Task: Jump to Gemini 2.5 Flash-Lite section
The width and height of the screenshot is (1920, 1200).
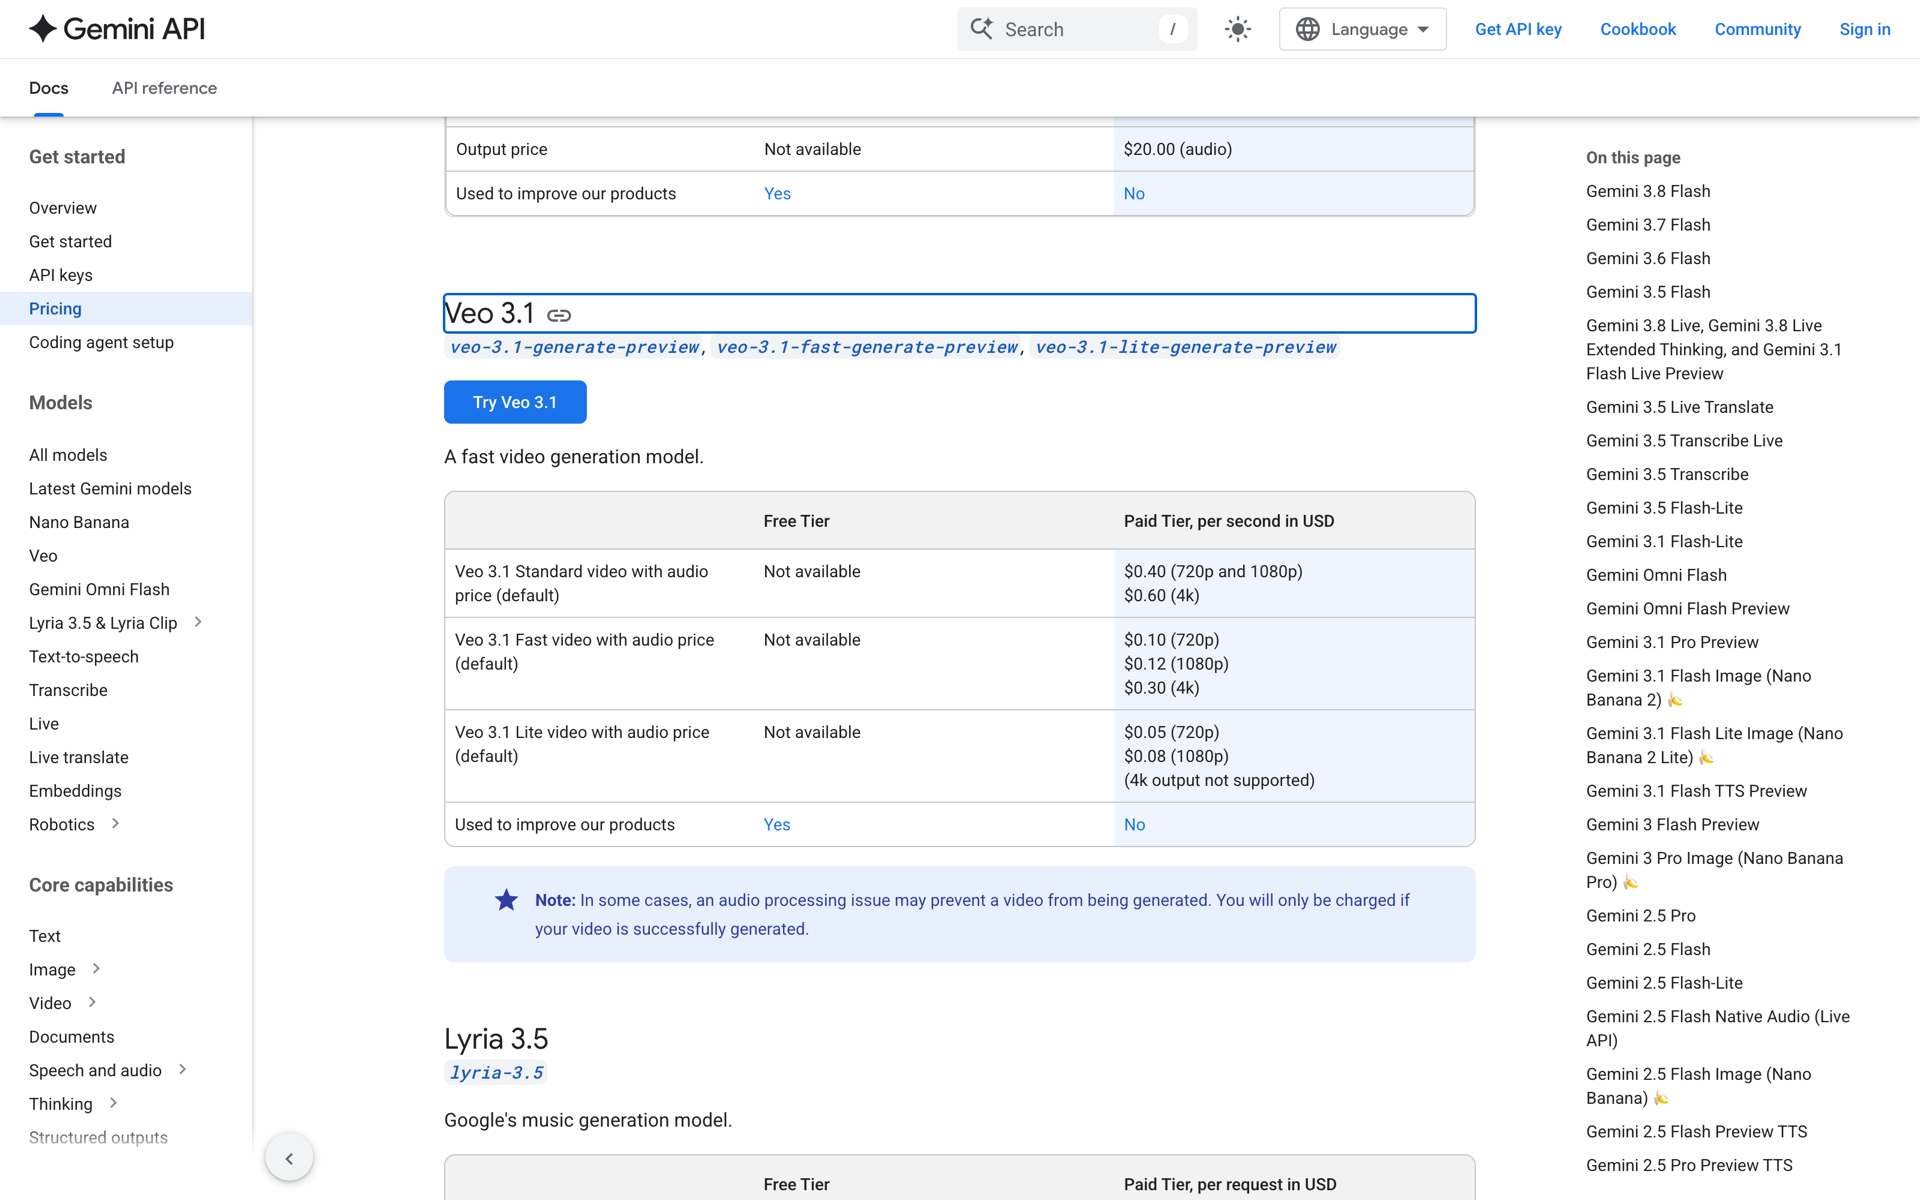Action: (x=1664, y=983)
